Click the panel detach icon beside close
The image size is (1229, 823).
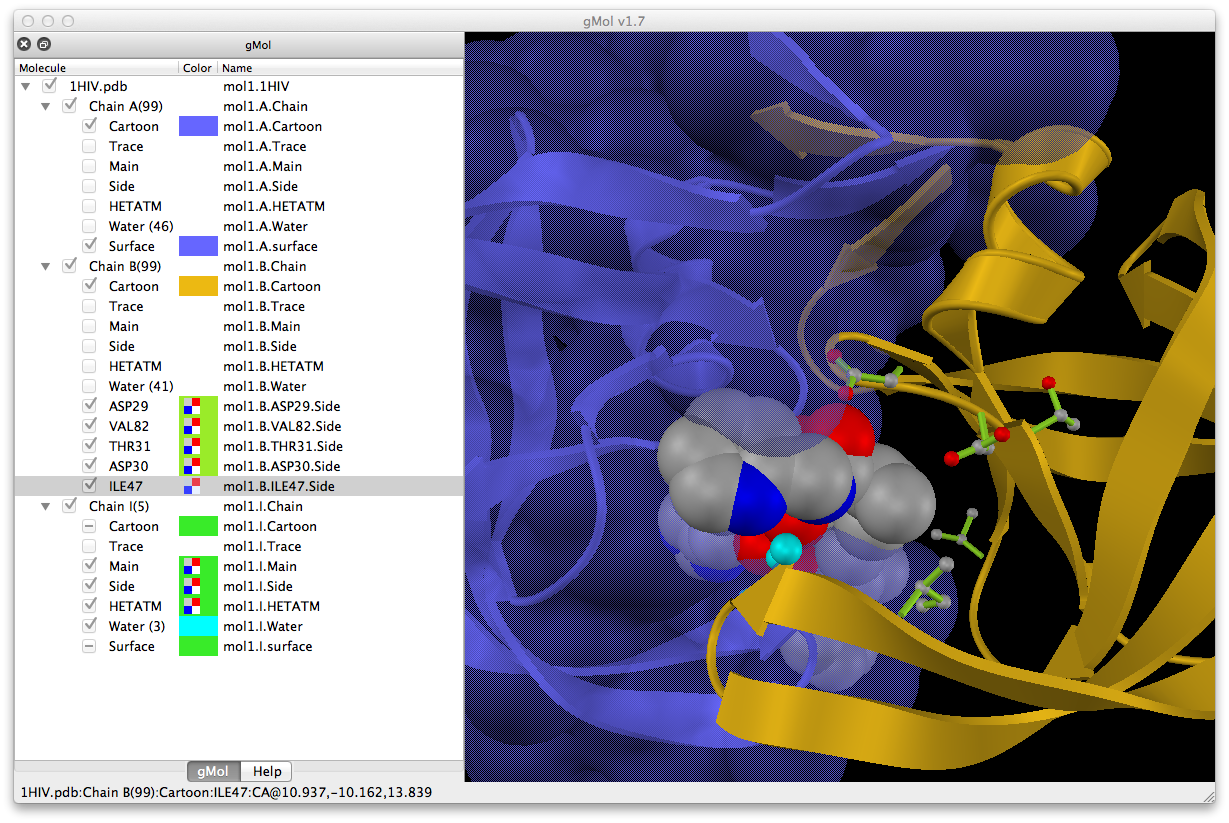[43, 44]
